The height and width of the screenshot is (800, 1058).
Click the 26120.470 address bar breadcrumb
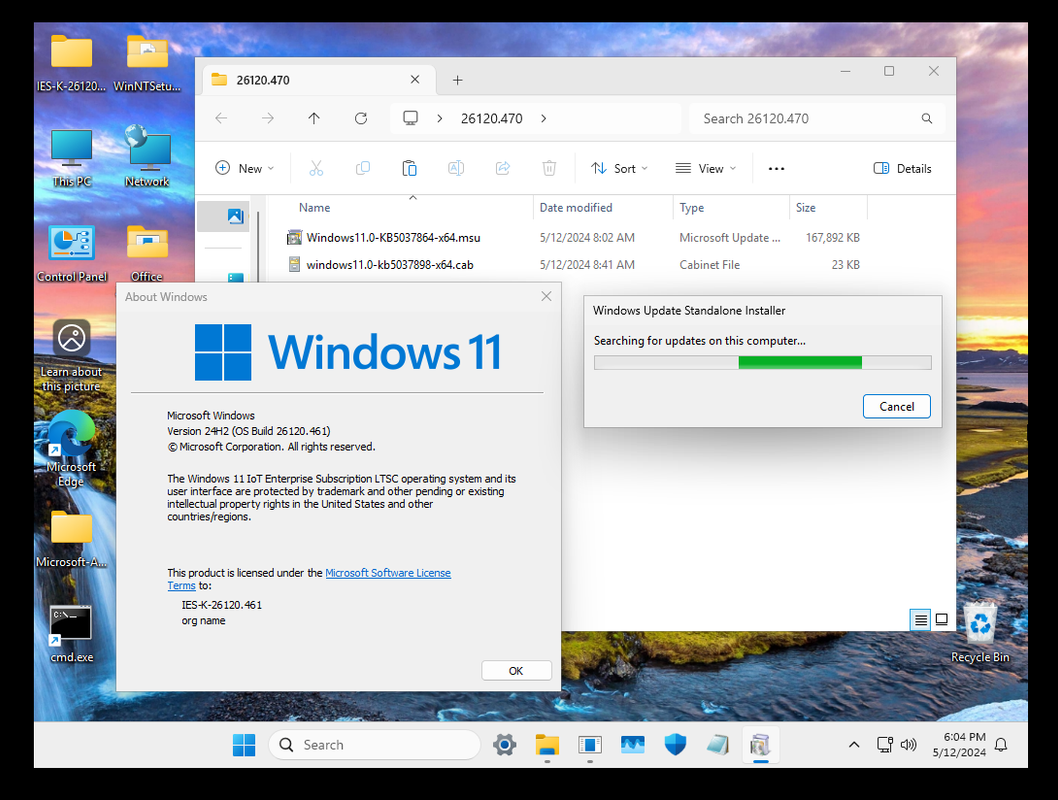point(491,119)
